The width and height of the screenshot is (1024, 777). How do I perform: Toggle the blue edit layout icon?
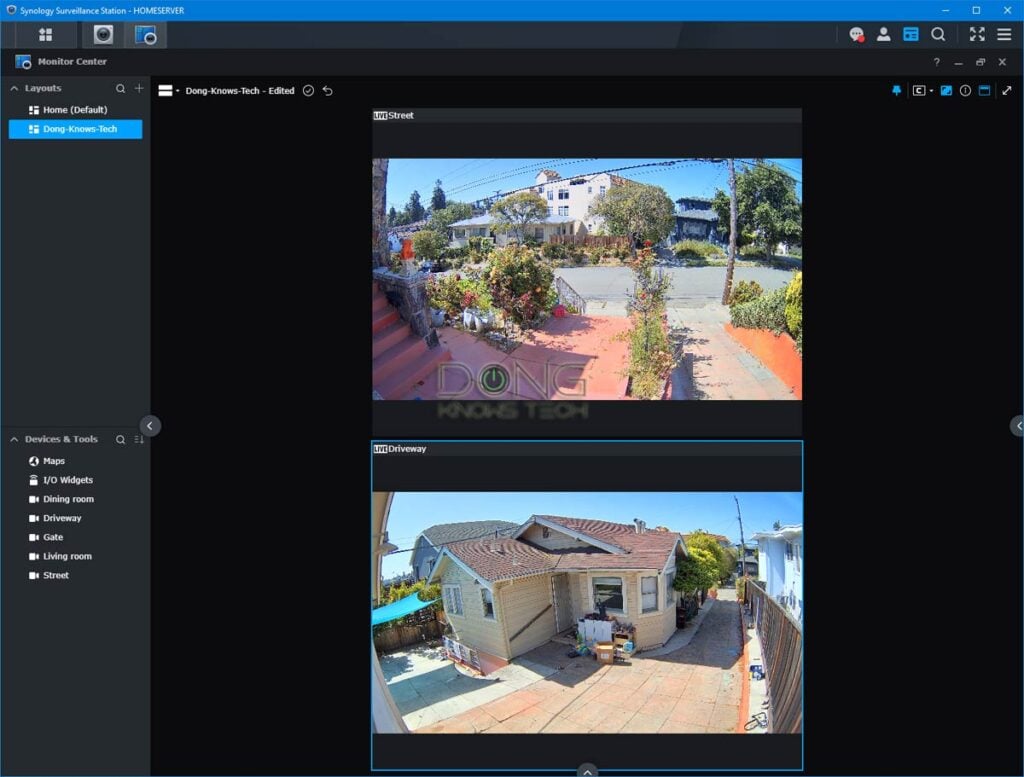click(946, 91)
